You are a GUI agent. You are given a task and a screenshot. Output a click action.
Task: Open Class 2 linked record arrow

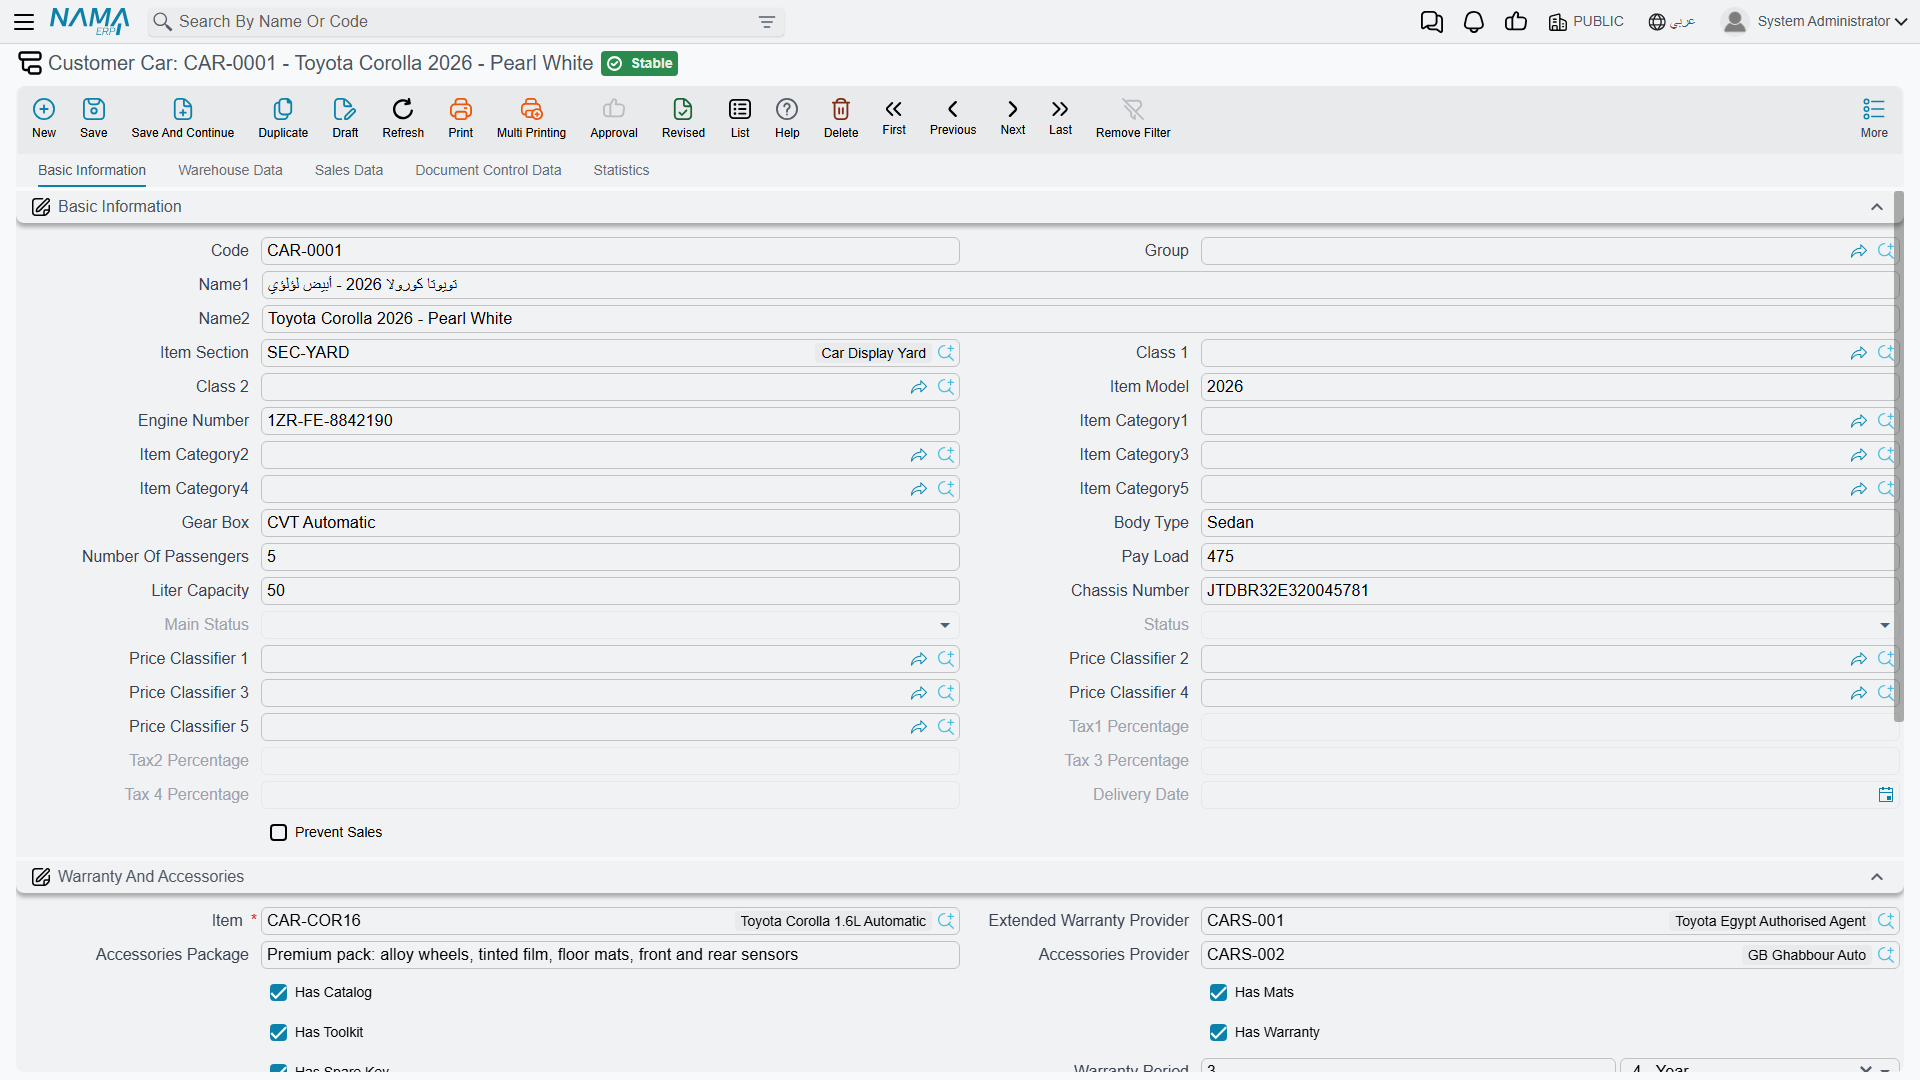coord(919,387)
